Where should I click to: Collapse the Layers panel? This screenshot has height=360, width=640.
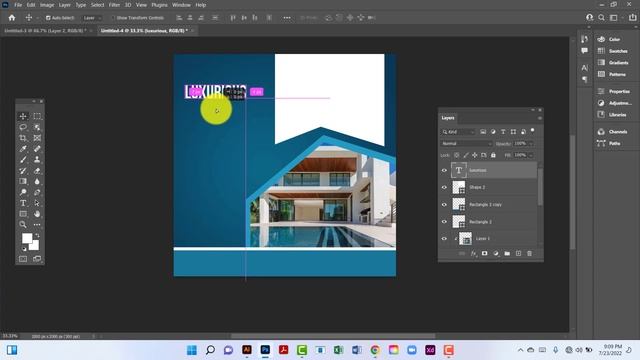pos(533,110)
